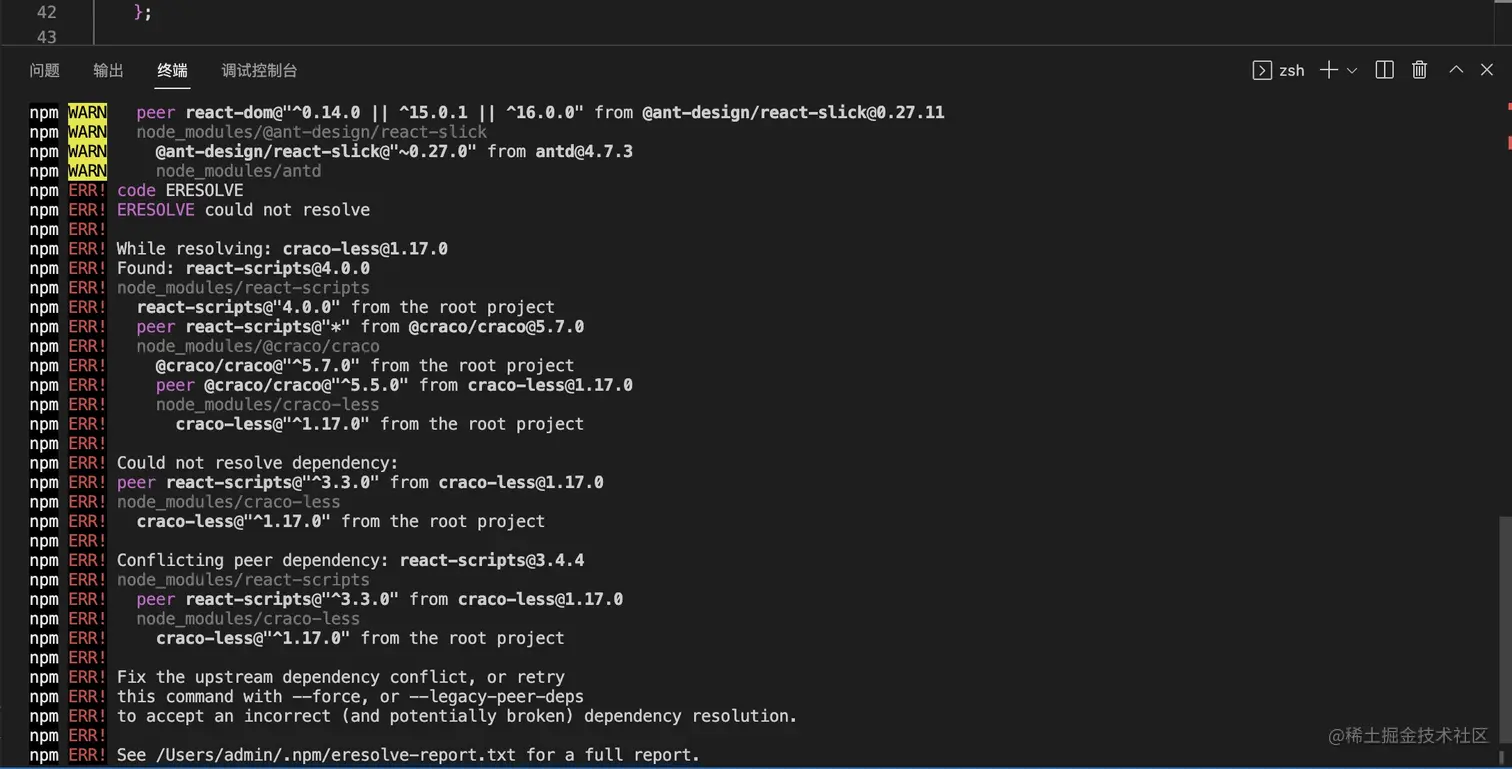1512x769 pixels.
Task: Click the zsh terminal name label
Action: [x=1292, y=70]
